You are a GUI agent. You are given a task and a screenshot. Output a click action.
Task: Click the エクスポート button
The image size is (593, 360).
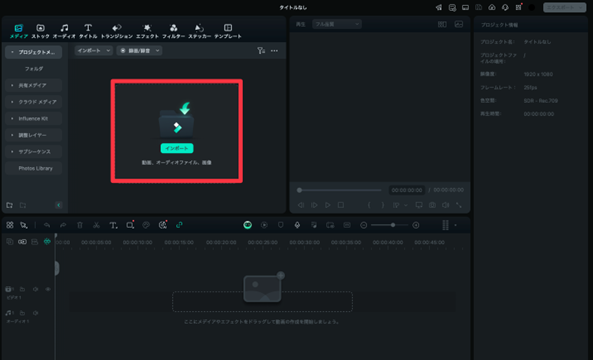point(565,8)
